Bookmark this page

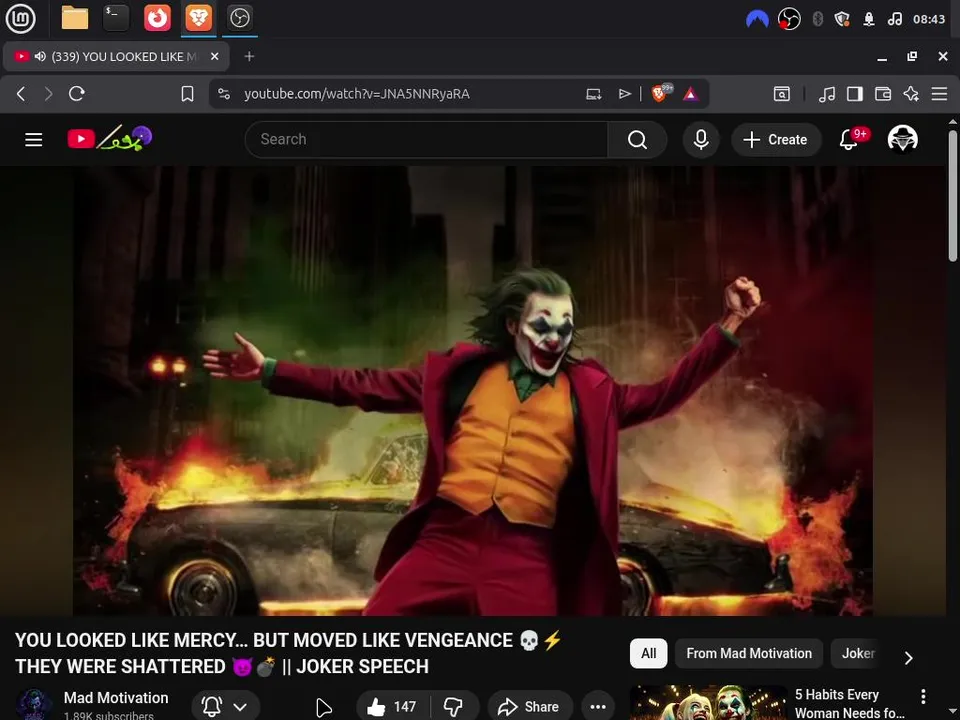187,94
